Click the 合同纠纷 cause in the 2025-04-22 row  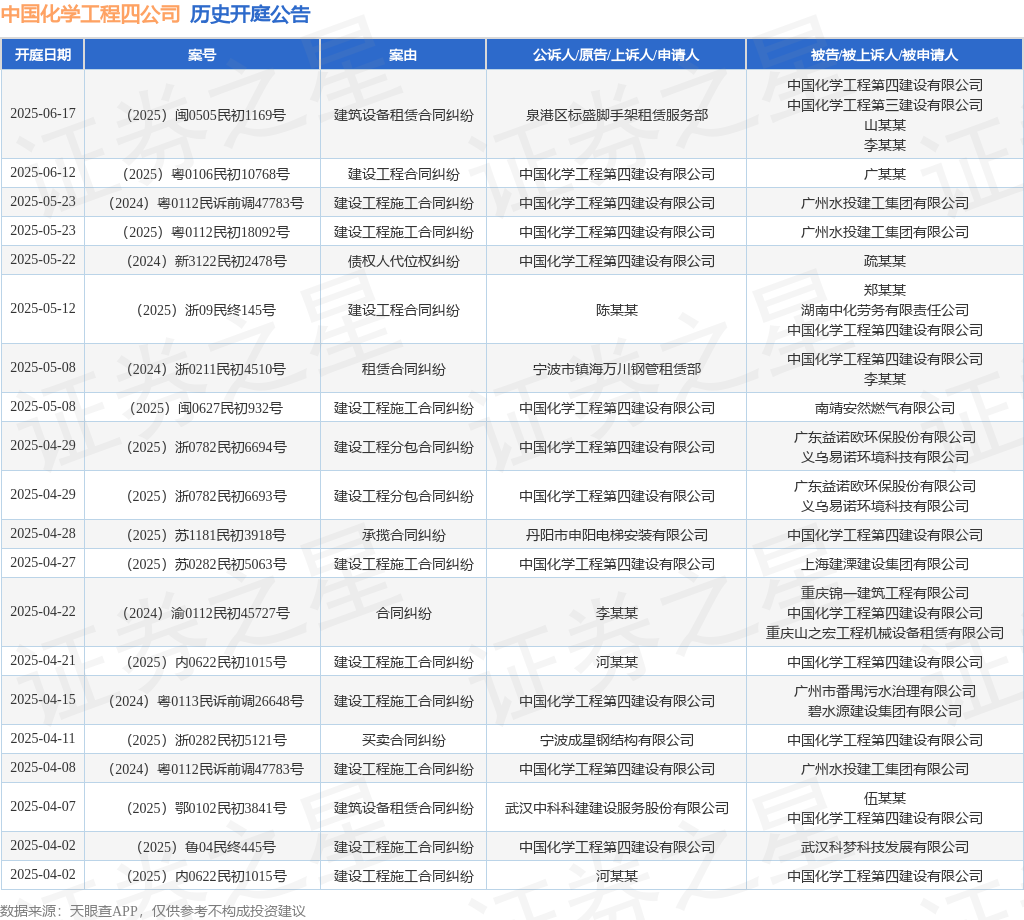pyautogui.click(x=404, y=613)
